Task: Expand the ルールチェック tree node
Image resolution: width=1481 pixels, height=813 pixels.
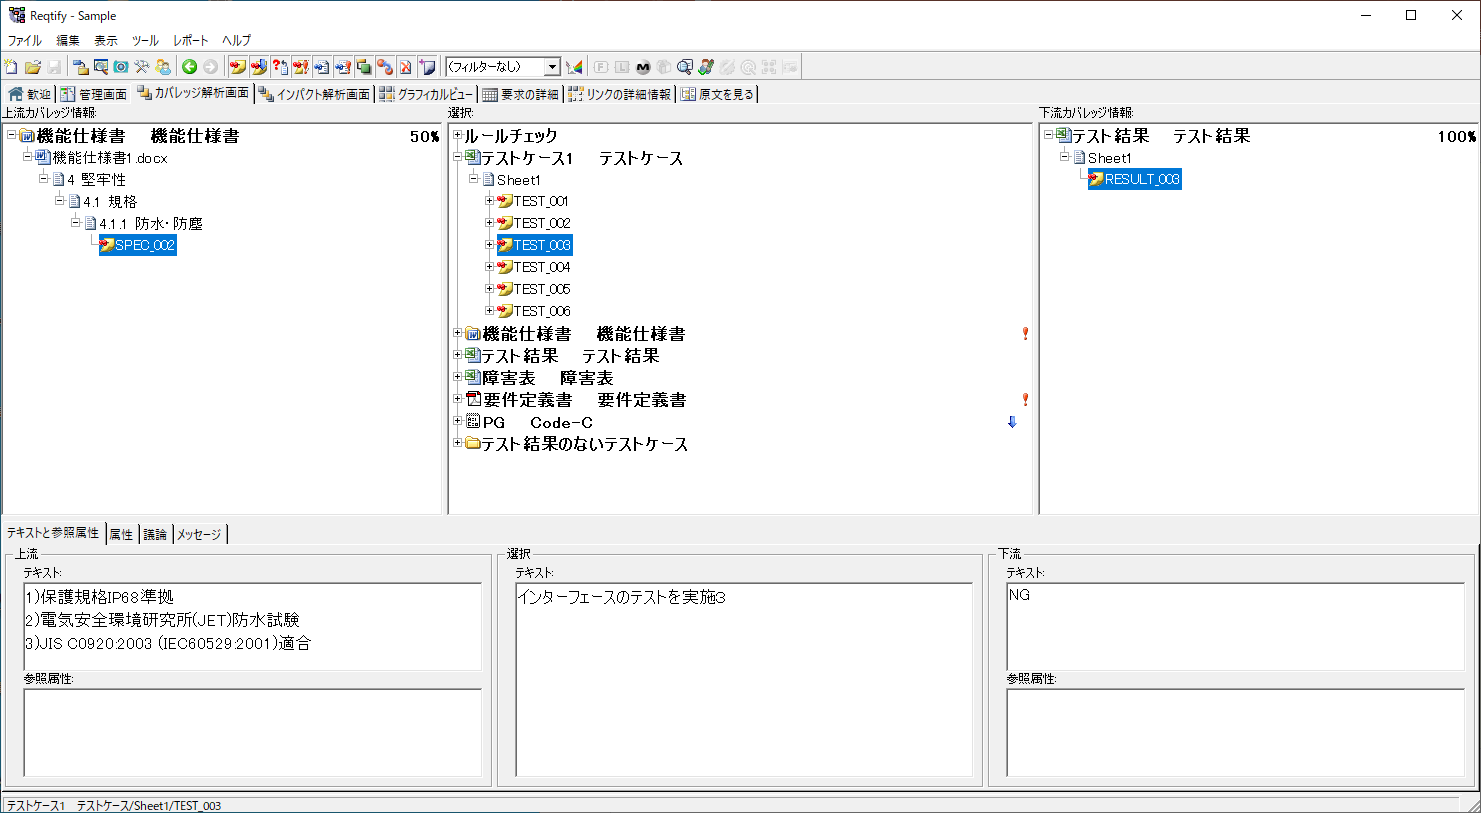Action: pyautogui.click(x=458, y=135)
